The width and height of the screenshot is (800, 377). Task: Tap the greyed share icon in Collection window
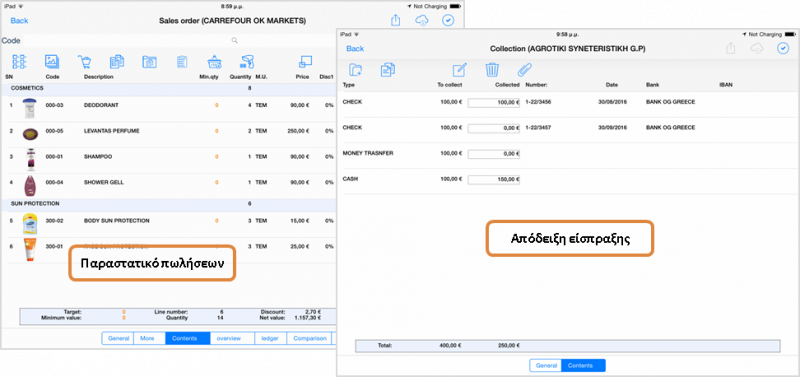tap(731, 48)
